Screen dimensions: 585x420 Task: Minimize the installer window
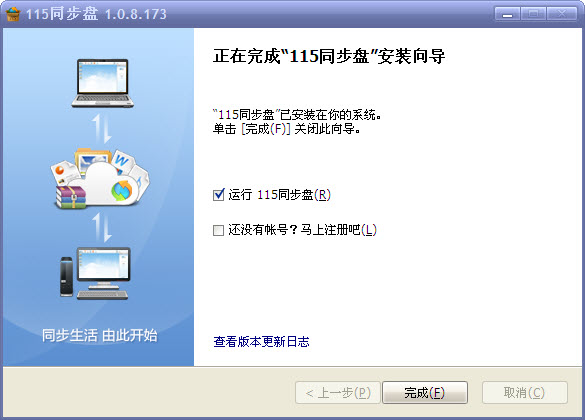507,14
